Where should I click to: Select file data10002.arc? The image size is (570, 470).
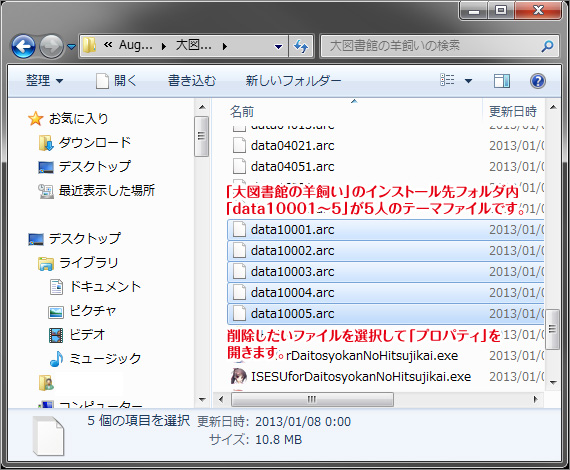click(386, 251)
